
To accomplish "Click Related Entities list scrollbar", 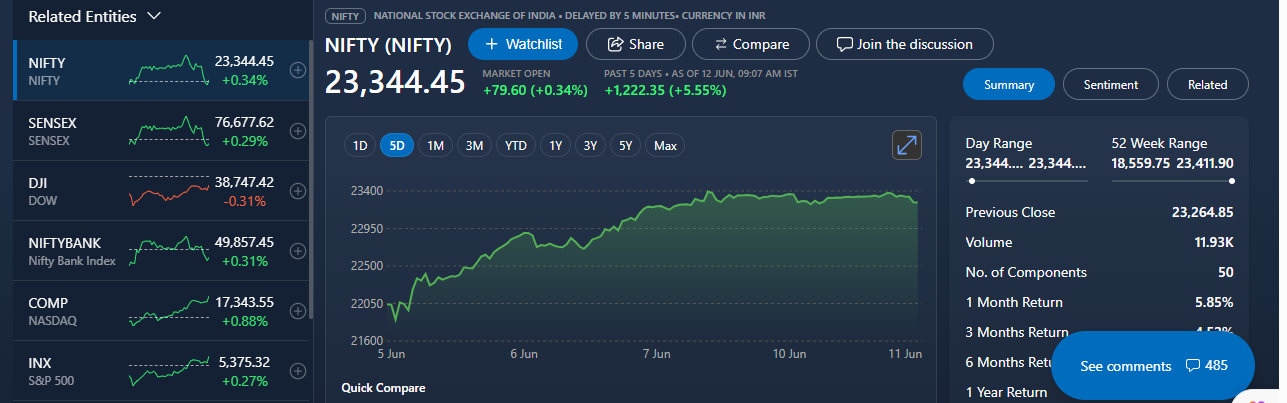I will (310, 180).
